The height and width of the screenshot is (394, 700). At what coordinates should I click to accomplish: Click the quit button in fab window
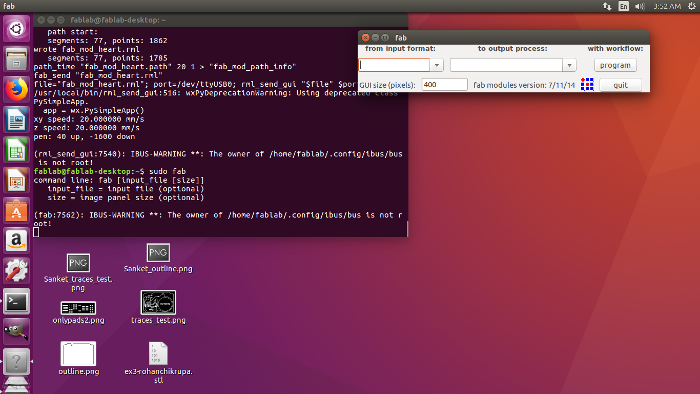620,85
